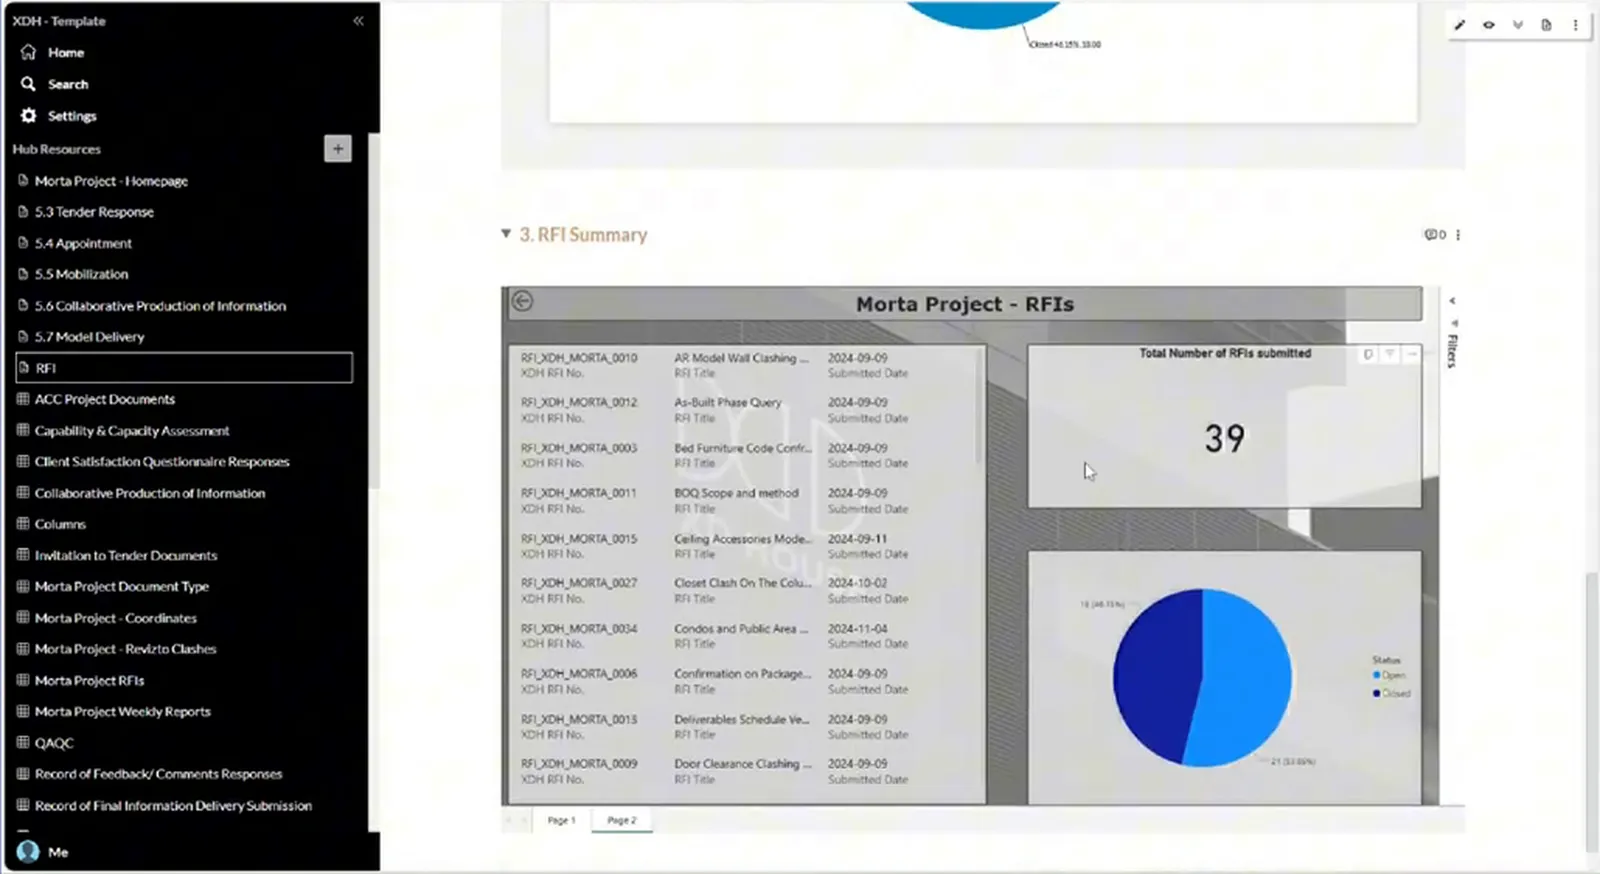Add a new Hub Resource with plus button

[x=338, y=149]
